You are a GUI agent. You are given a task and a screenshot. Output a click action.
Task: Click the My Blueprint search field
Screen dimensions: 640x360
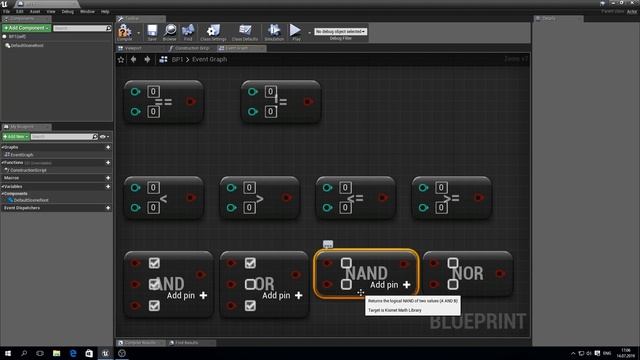(x=64, y=136)
